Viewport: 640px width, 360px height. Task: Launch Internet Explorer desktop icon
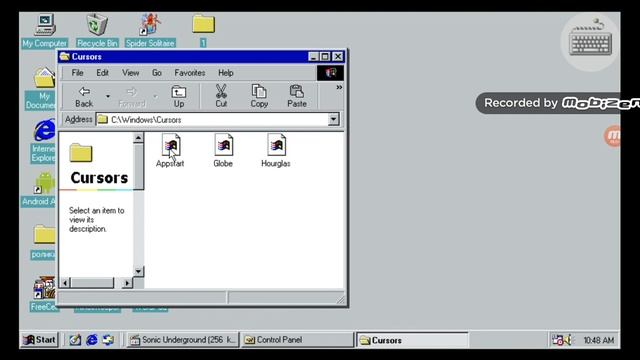[x=43, y=141]
